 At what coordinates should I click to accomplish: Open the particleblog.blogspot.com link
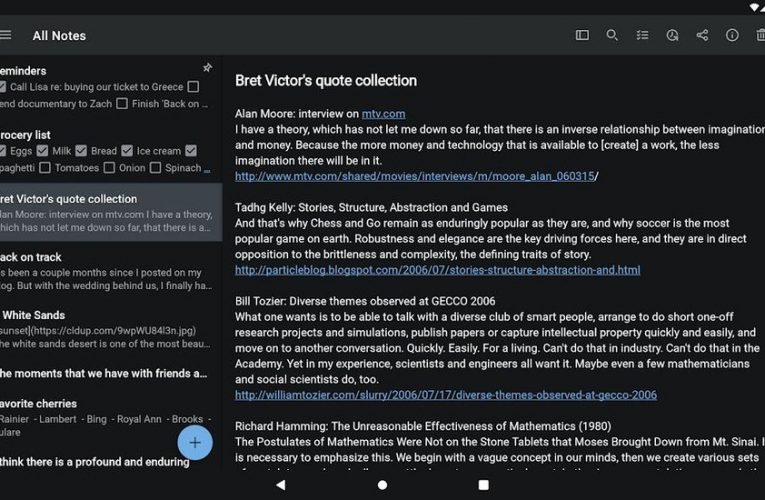tap(438, 270)
